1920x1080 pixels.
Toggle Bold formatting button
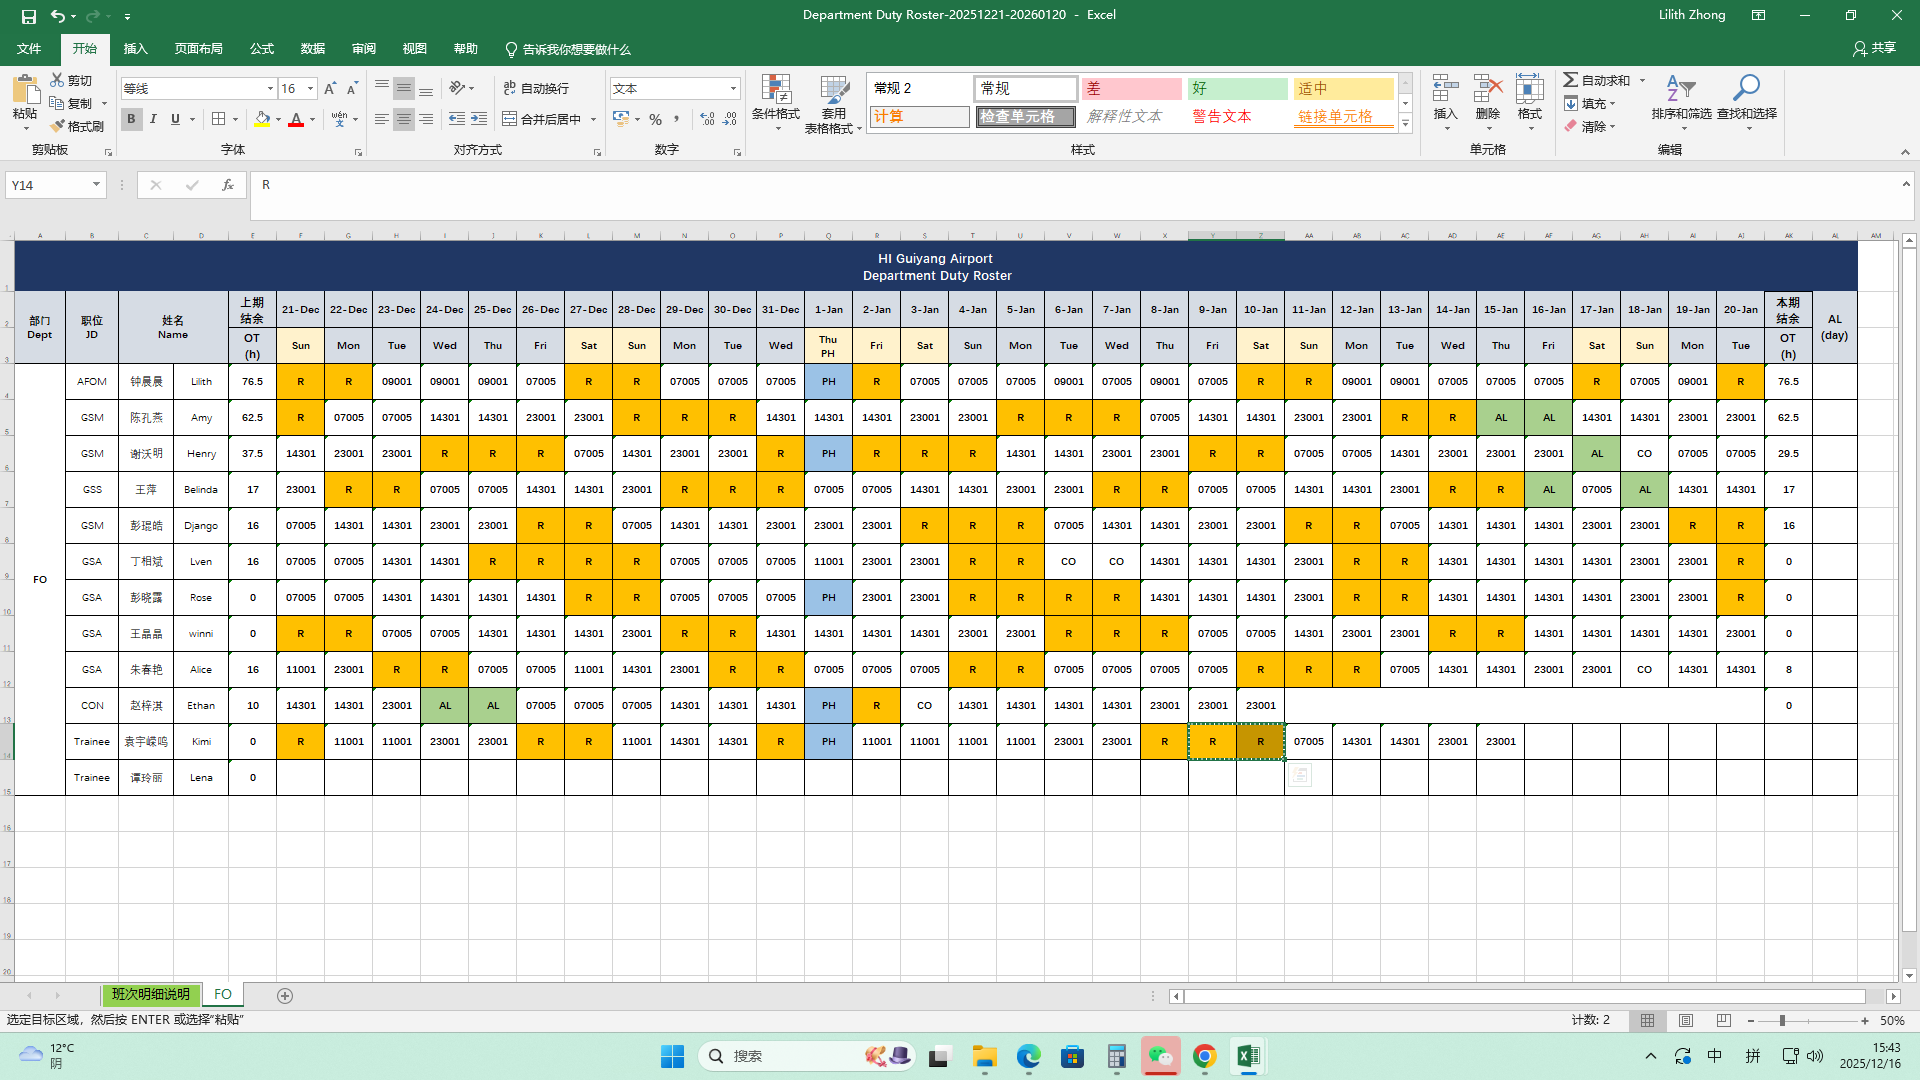[x=131, y=119]
